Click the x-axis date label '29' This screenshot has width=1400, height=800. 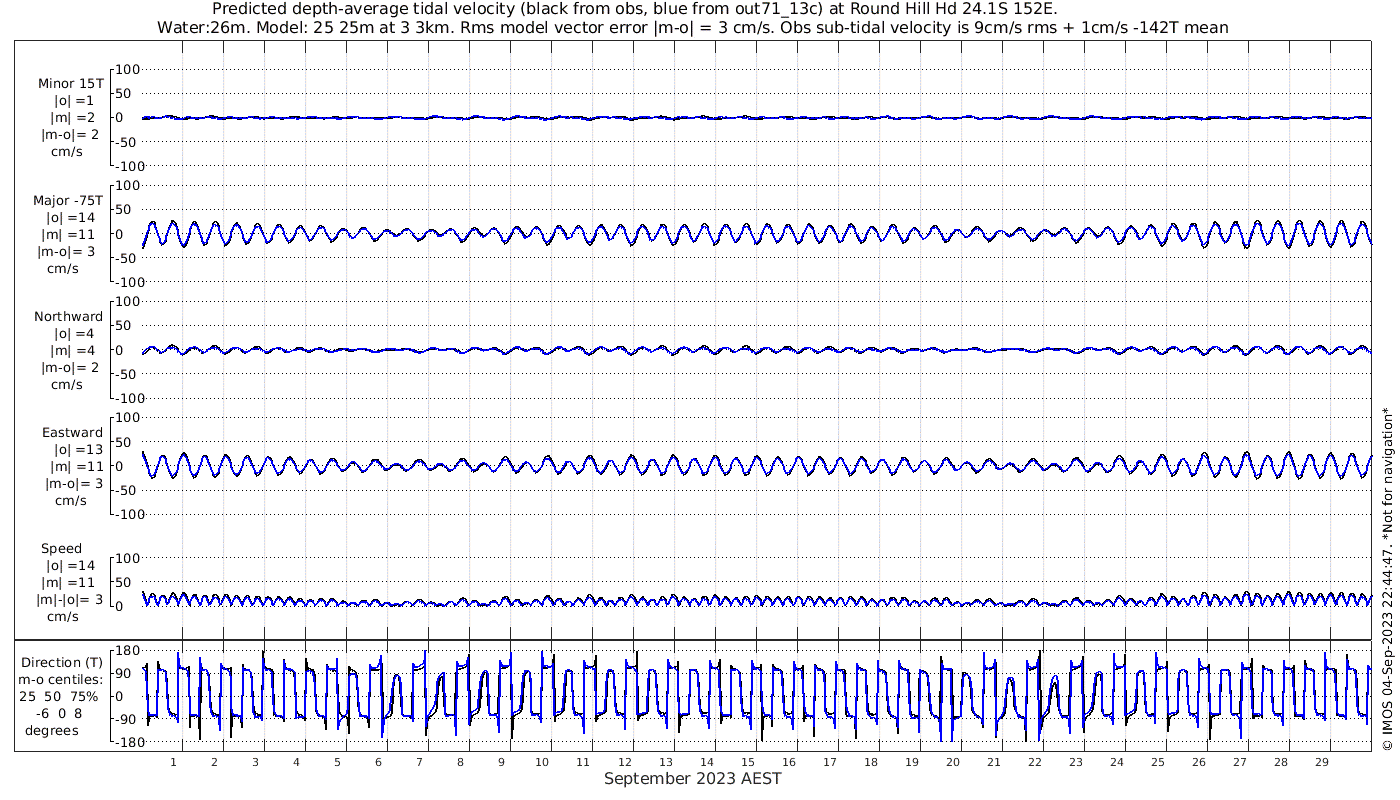tap(1321, 762)
